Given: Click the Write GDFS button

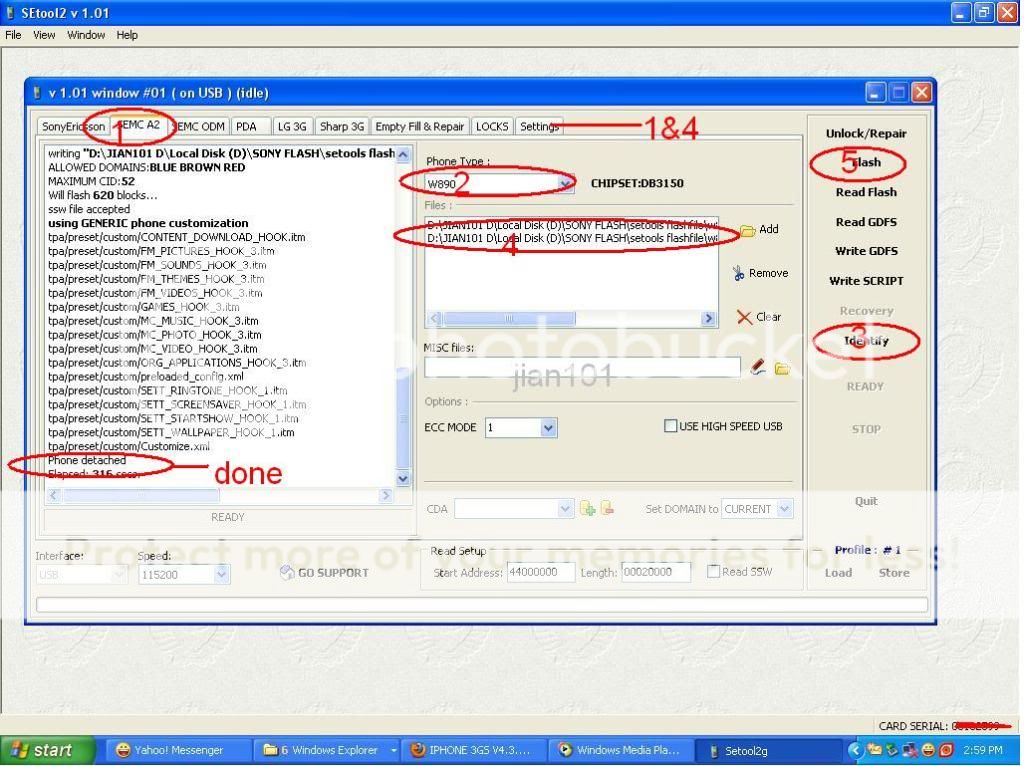Looking at the screenshot, I should (x=866, y=251).
